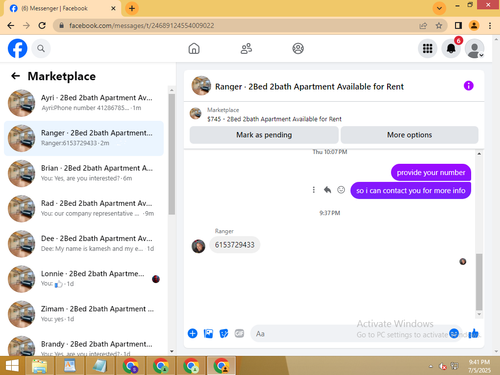Open Lonnie apartment conversation
This screenshot has width=500, height=375.
point(84,279)
